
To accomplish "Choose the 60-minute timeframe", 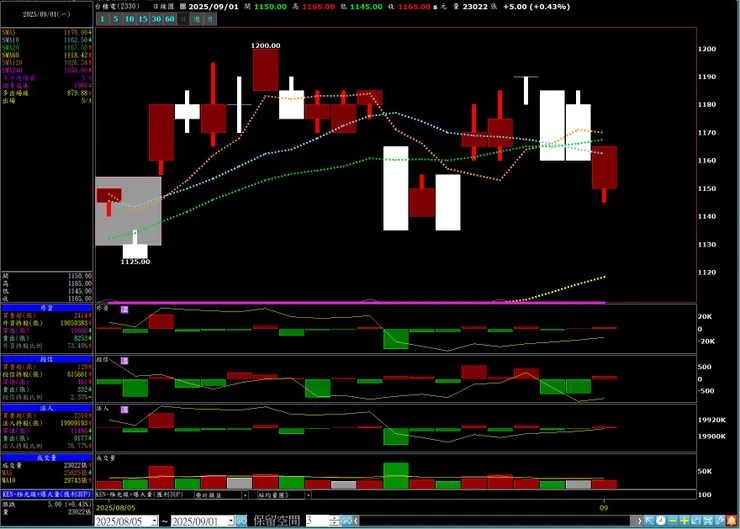I will (170, 19).
